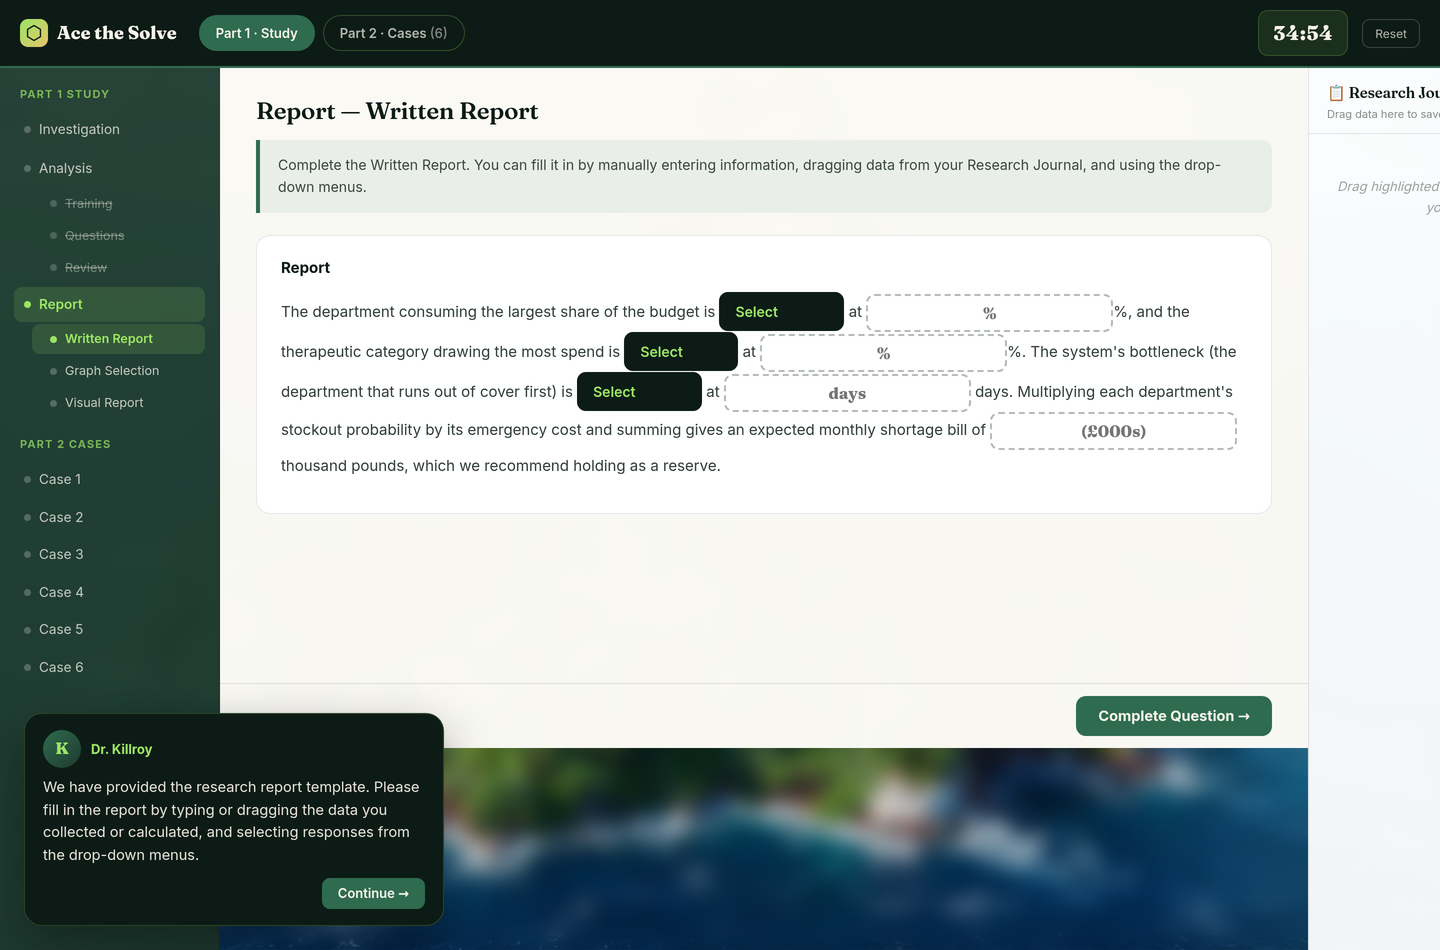Click the Report — Written Report heading
This screenshot has width=1440, height=950.
click(397, 111)
